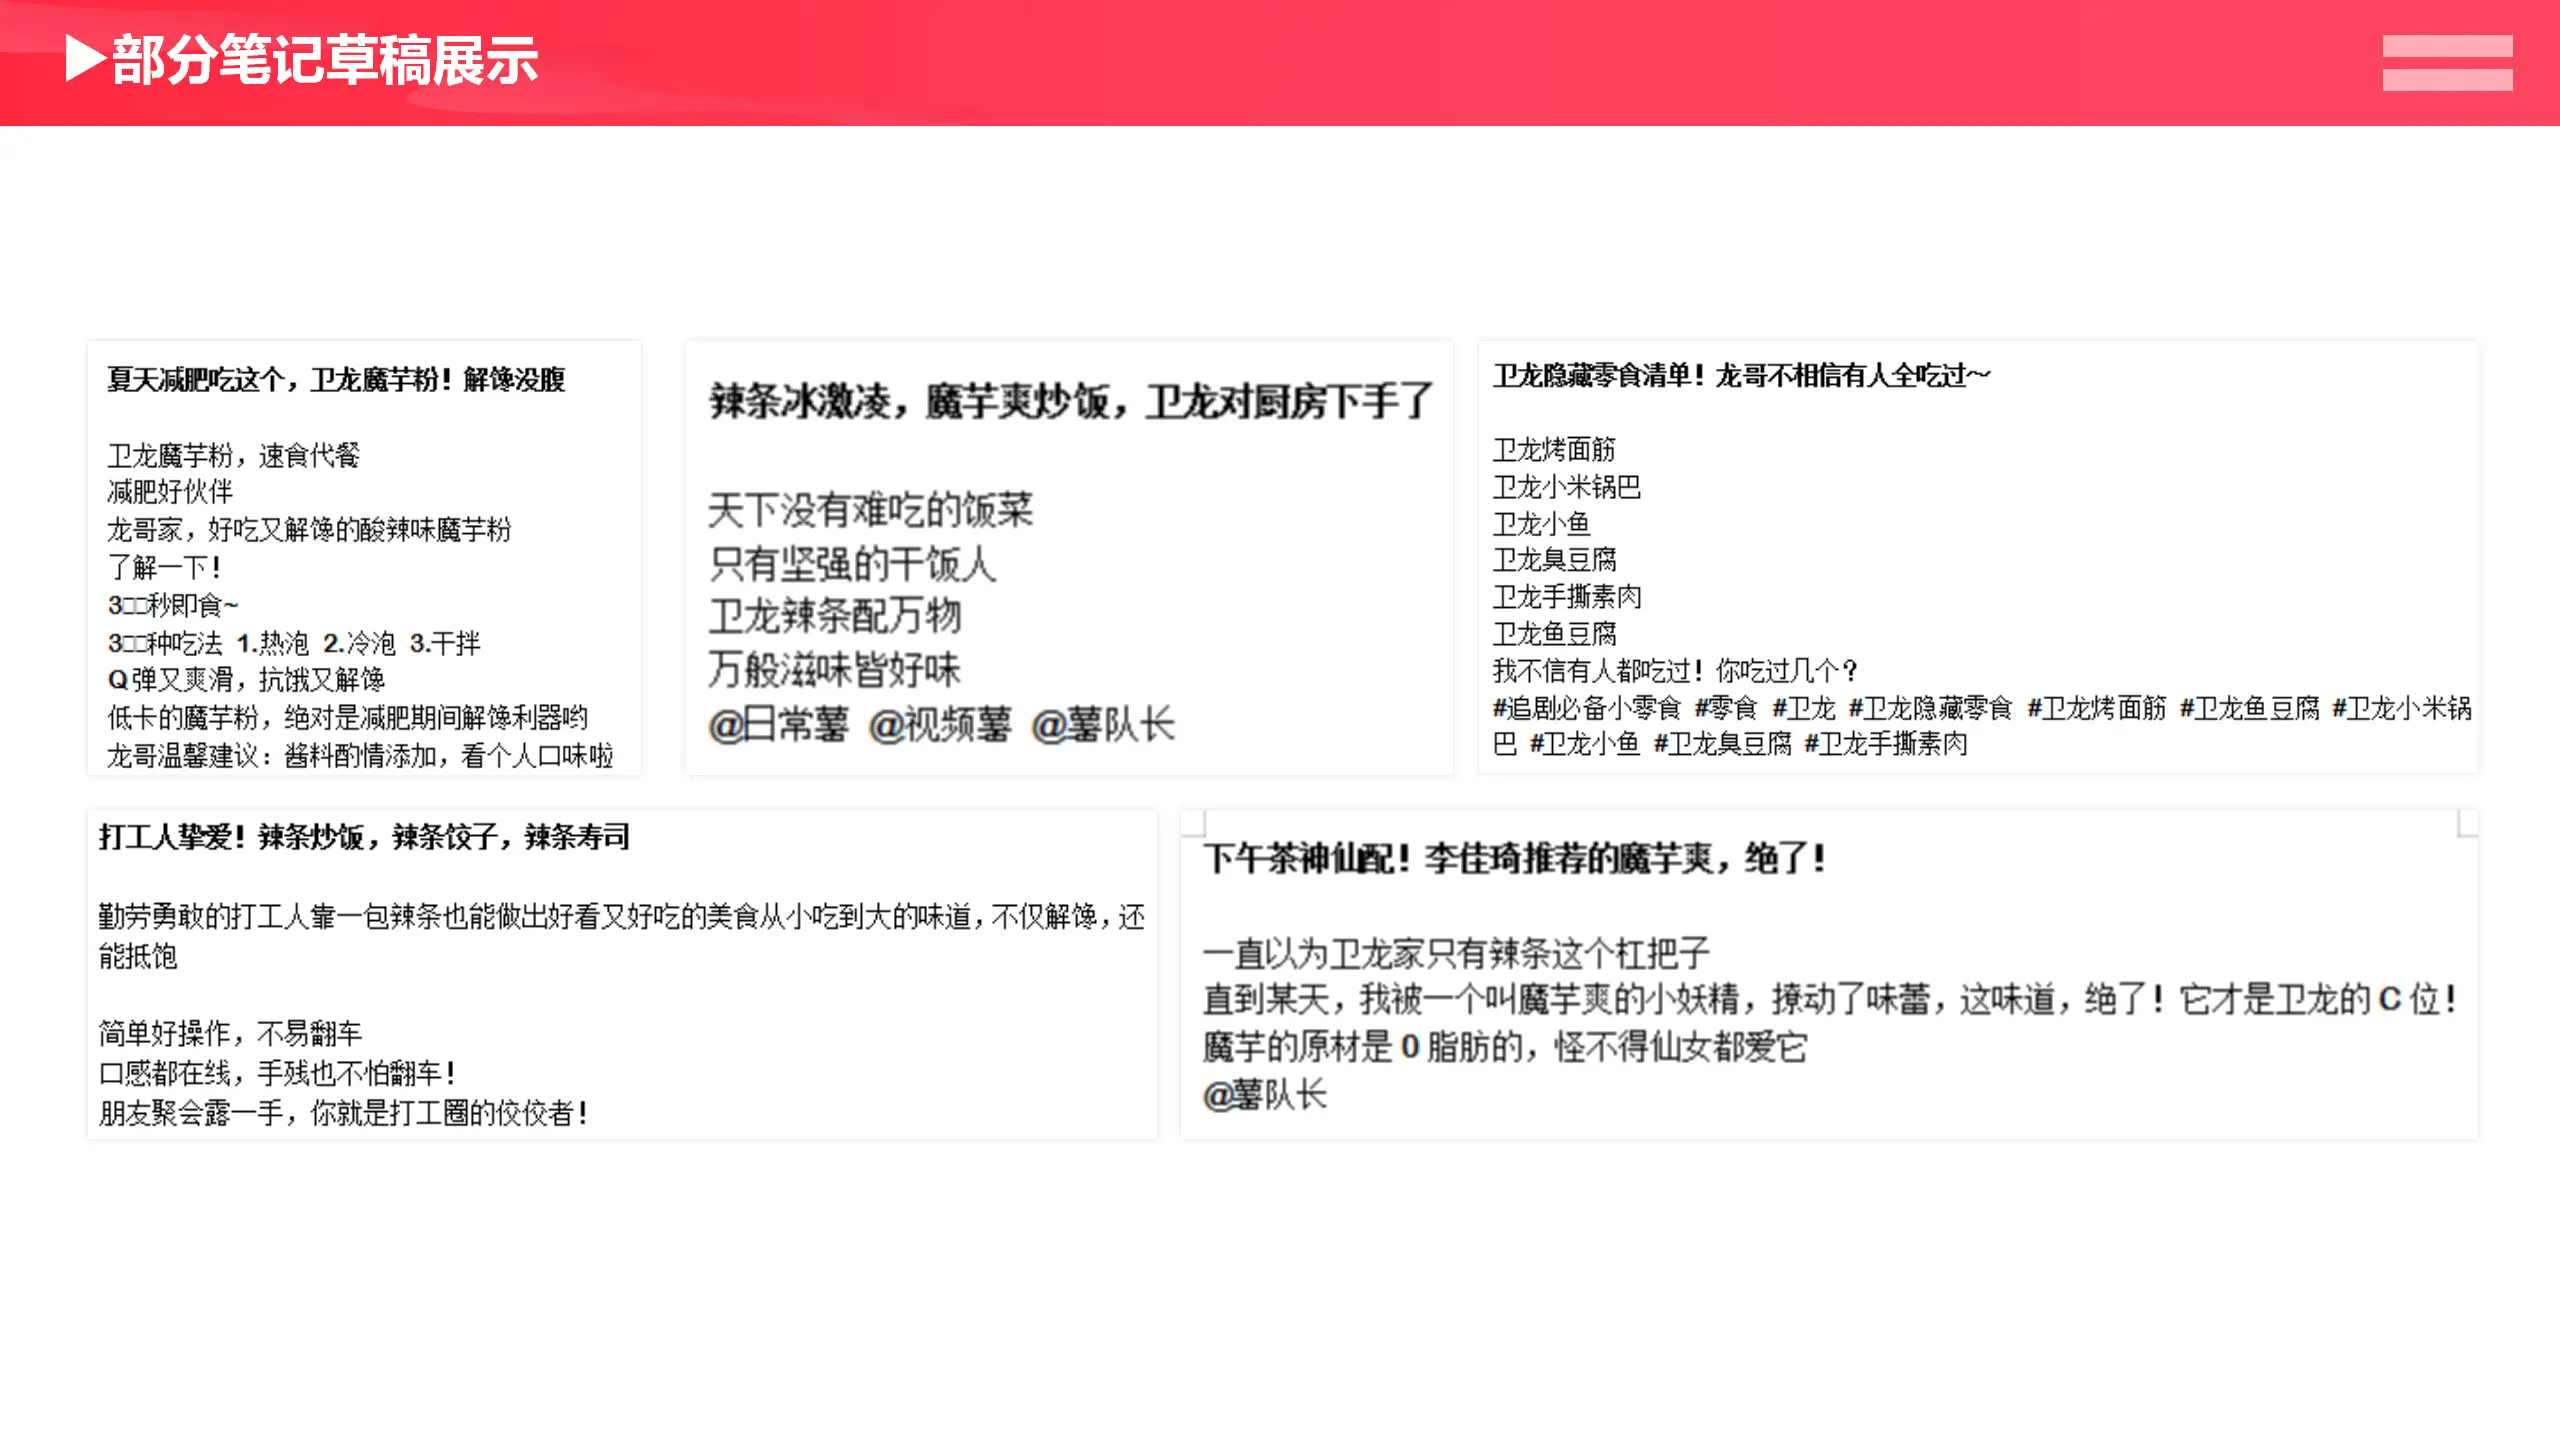Click the paragraph starting 勤劳勇敢的打工人
This screenshot has height=1440, width=2560.
tap(622, 936)
